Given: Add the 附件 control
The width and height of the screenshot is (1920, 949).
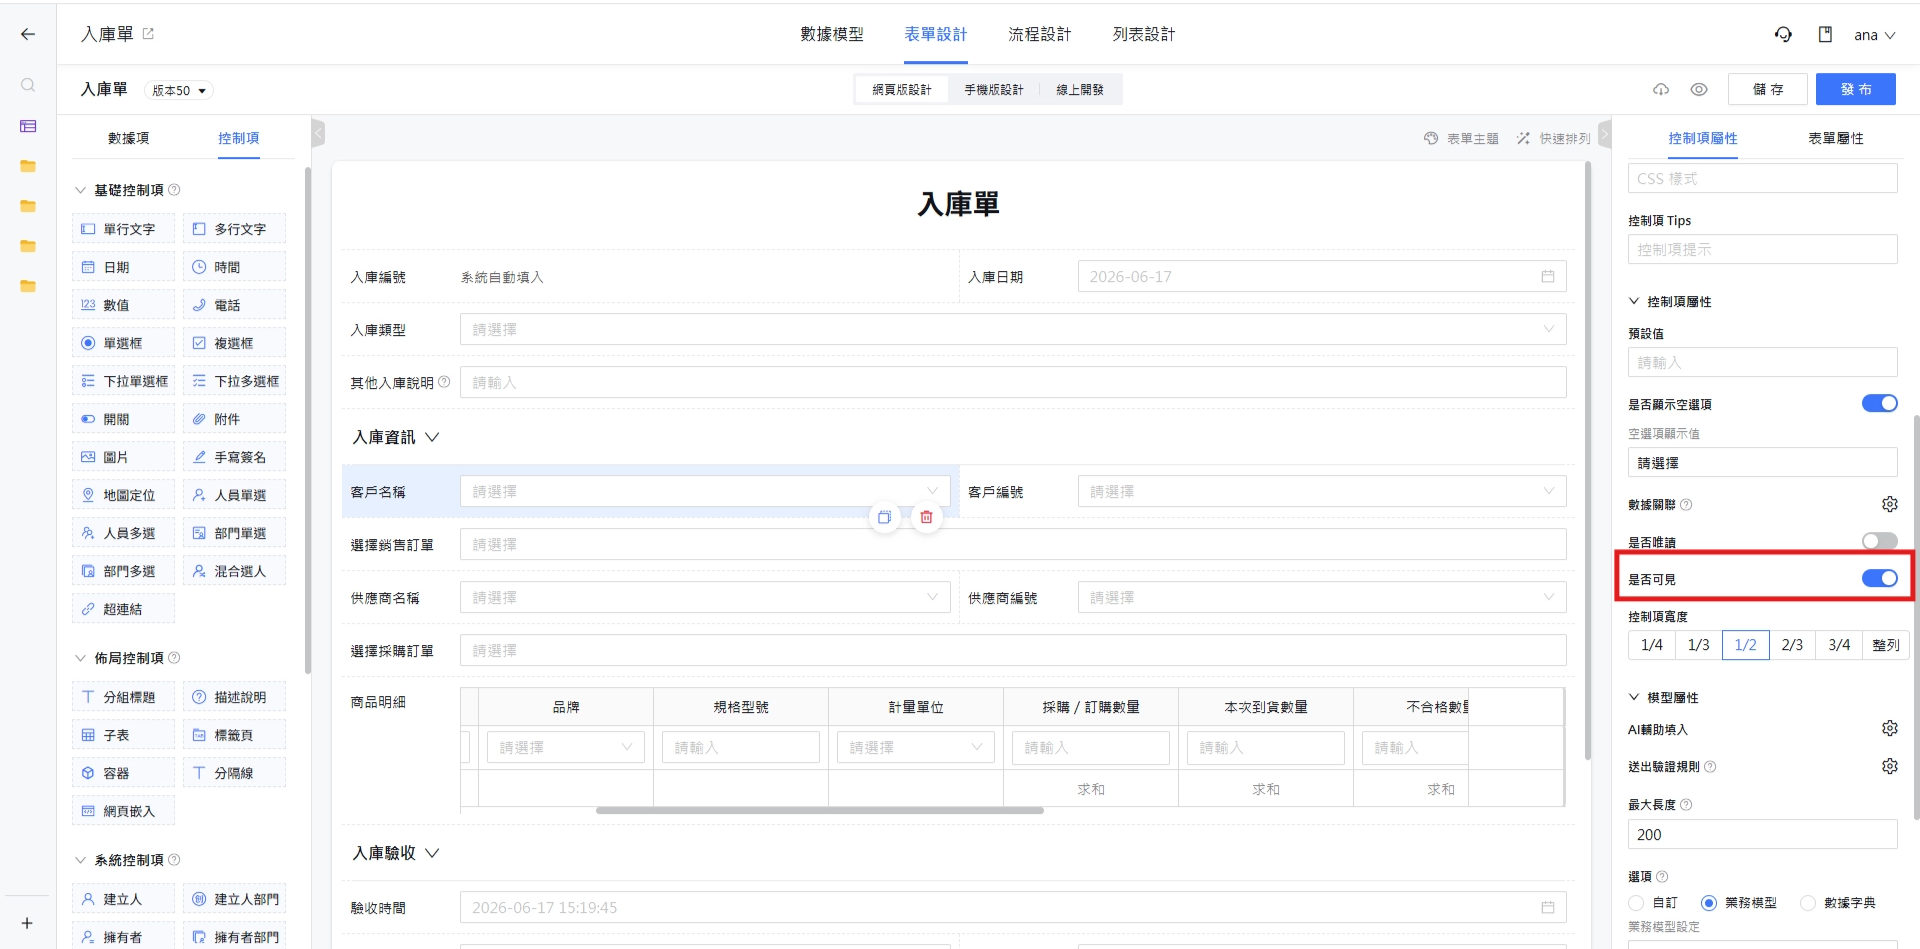Looking at the screenshot, I should [234, 419].
